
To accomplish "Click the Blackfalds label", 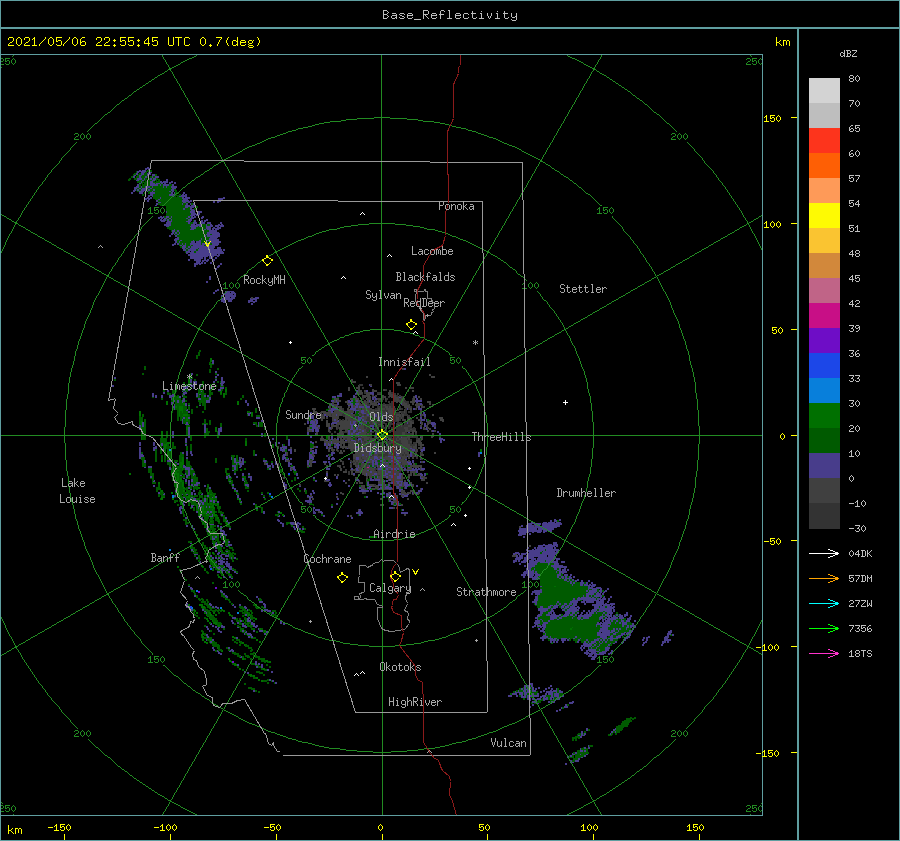I will 425,277.
